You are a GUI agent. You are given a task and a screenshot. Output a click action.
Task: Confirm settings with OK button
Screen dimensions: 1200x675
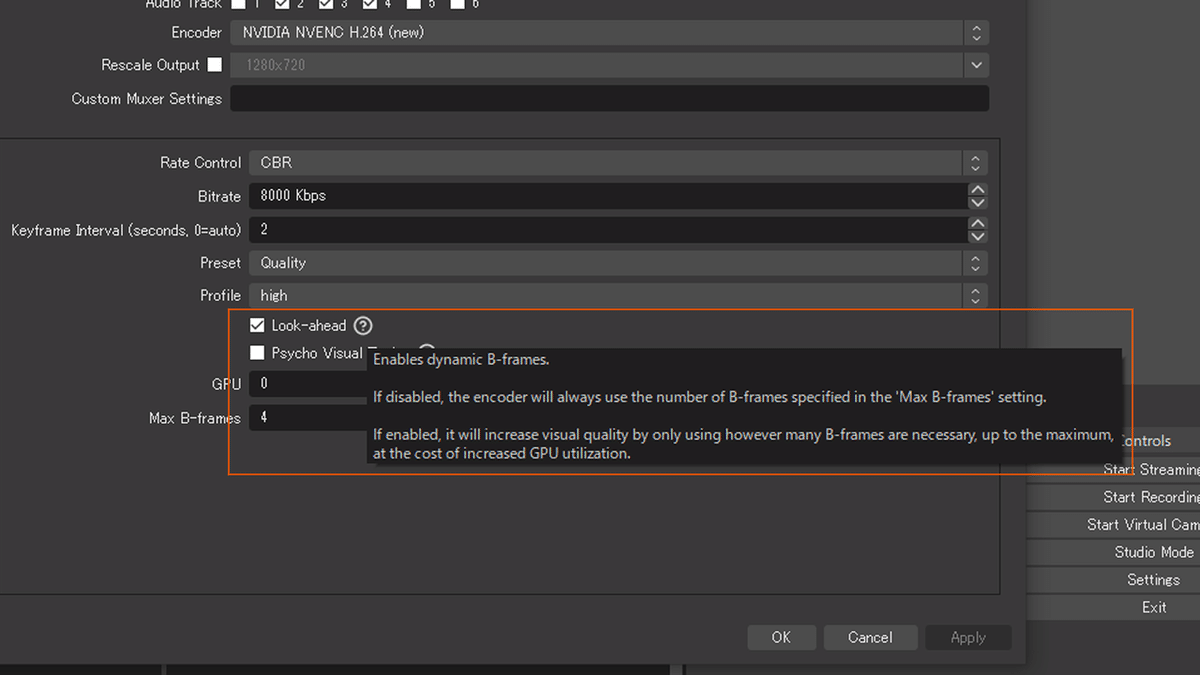point(781,637)
